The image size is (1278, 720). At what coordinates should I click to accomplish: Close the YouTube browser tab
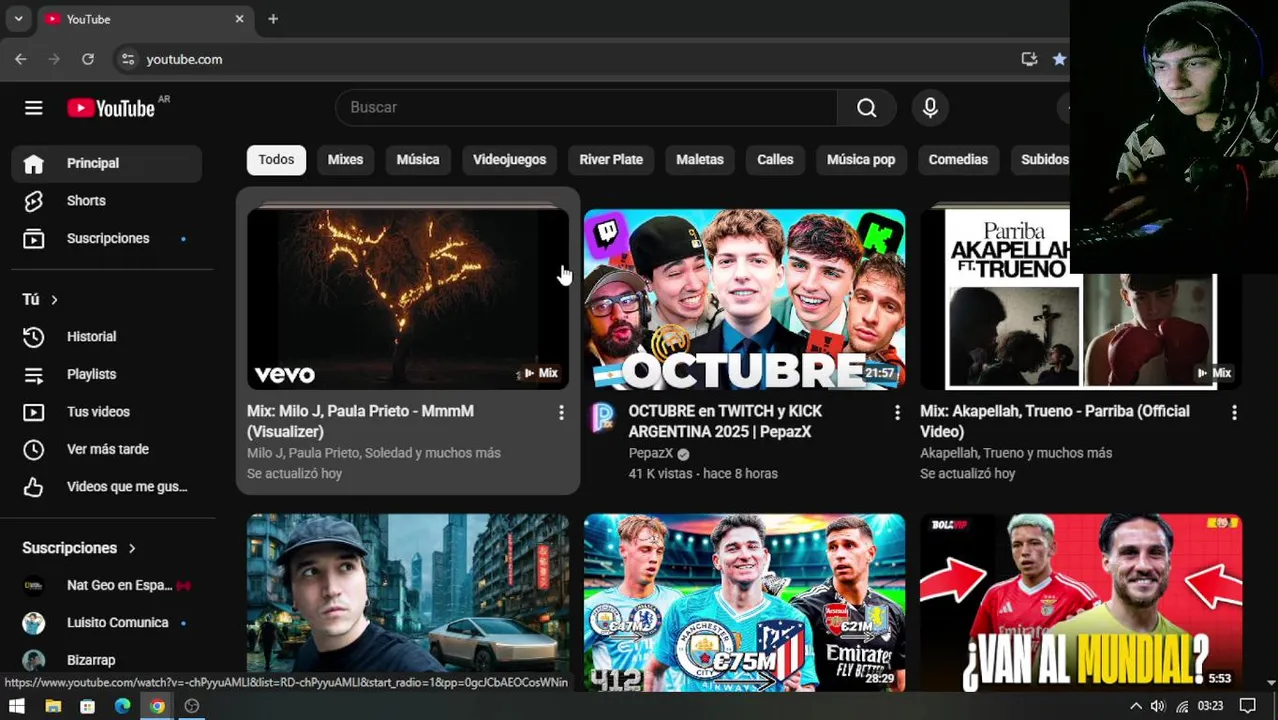[239, 19]
